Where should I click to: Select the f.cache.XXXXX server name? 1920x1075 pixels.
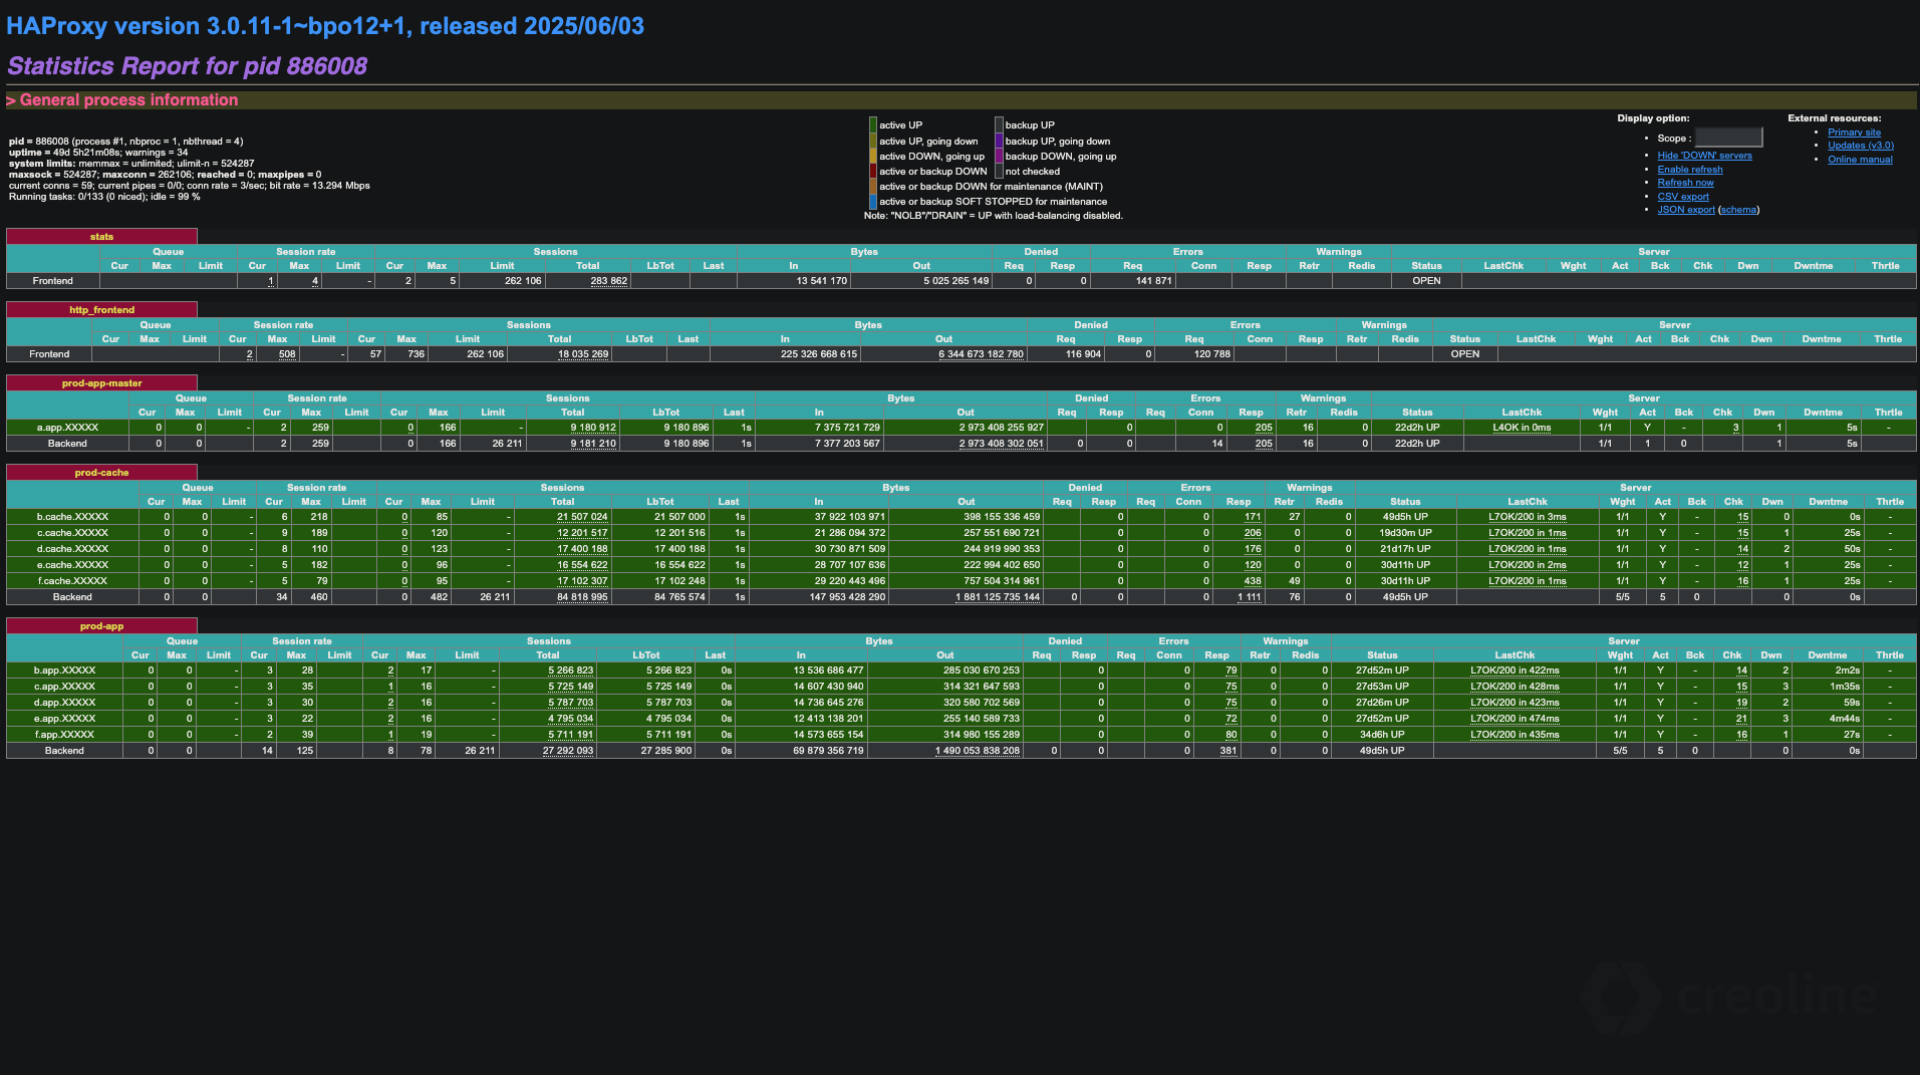[73, 581]
